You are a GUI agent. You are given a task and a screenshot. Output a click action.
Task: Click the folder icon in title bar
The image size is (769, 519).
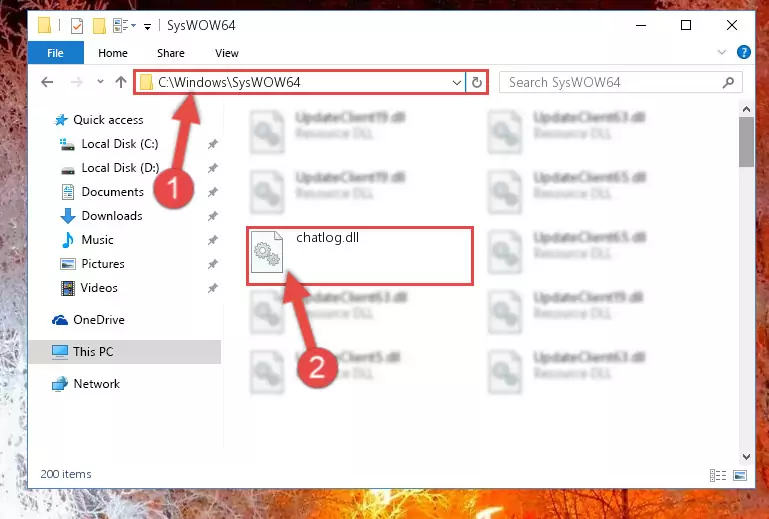[44, 25]
